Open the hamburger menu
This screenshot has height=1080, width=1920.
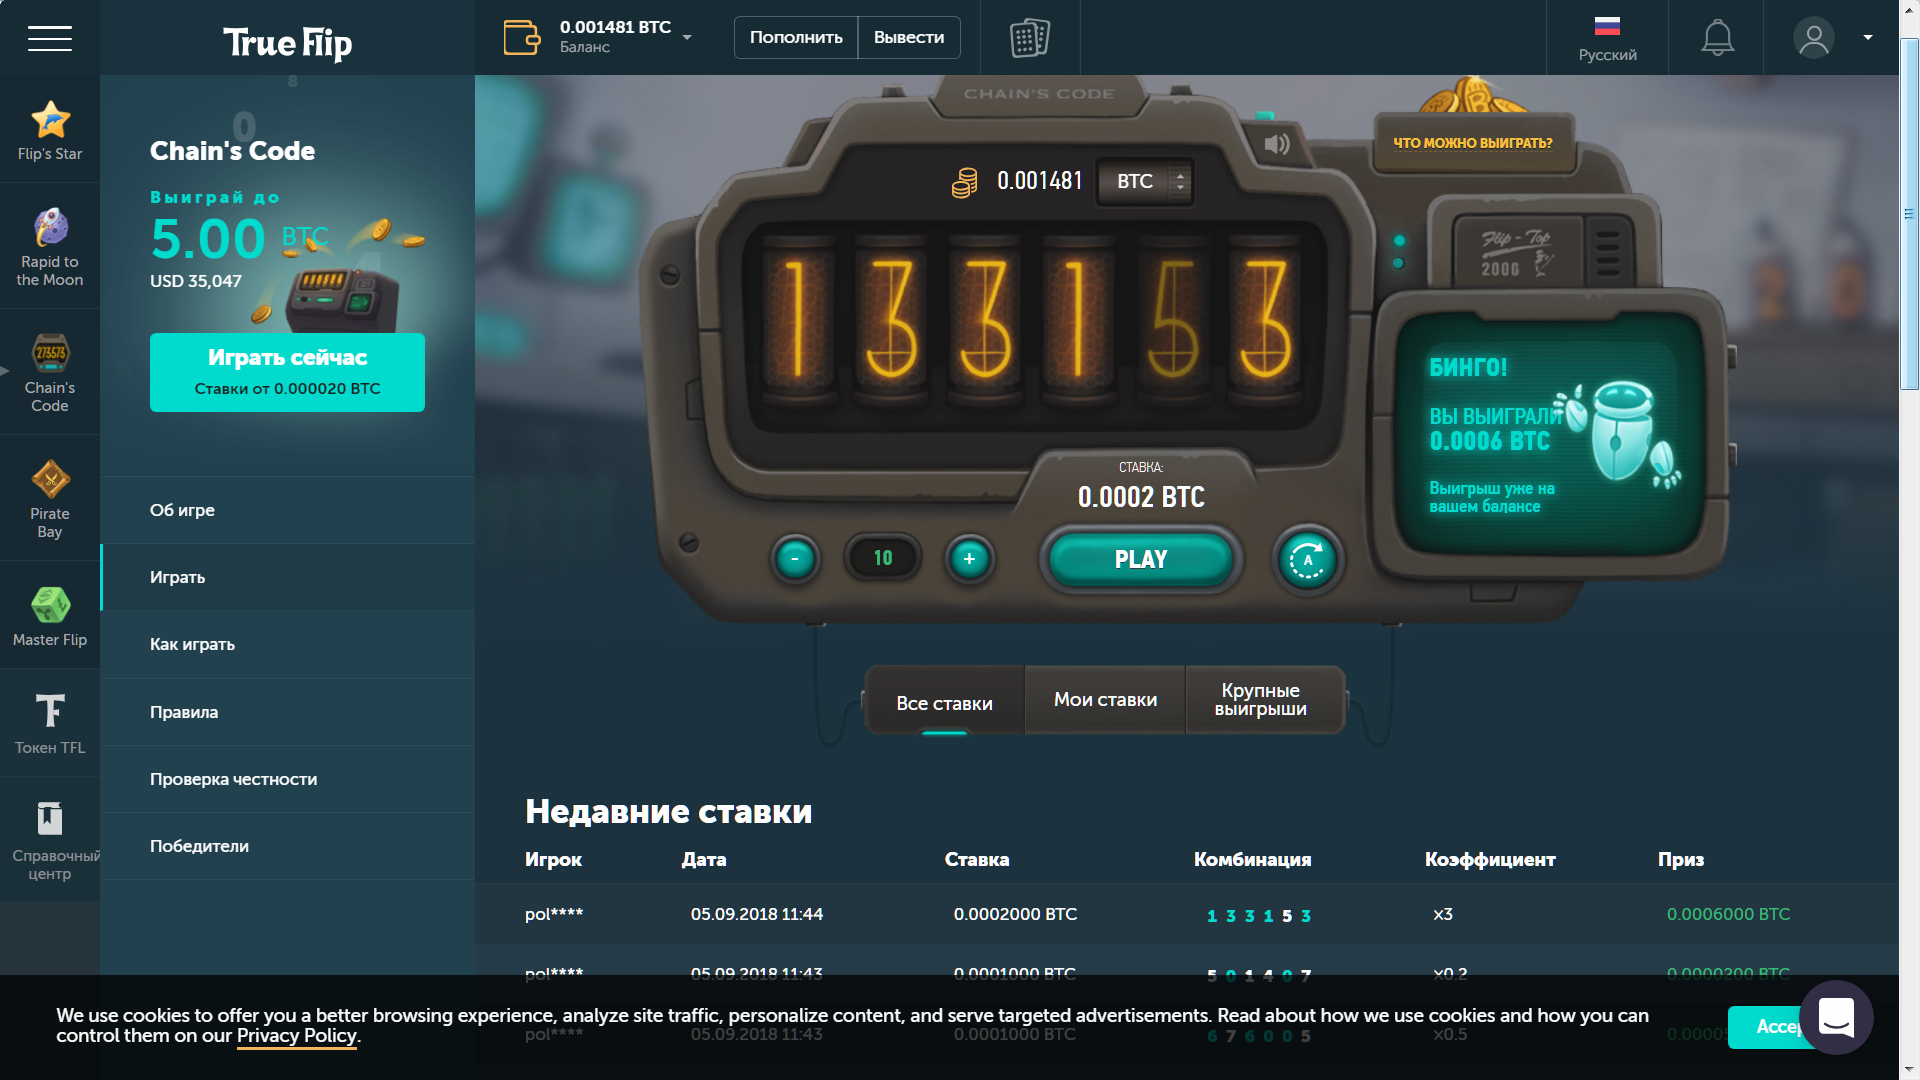(x=50, y=38)
